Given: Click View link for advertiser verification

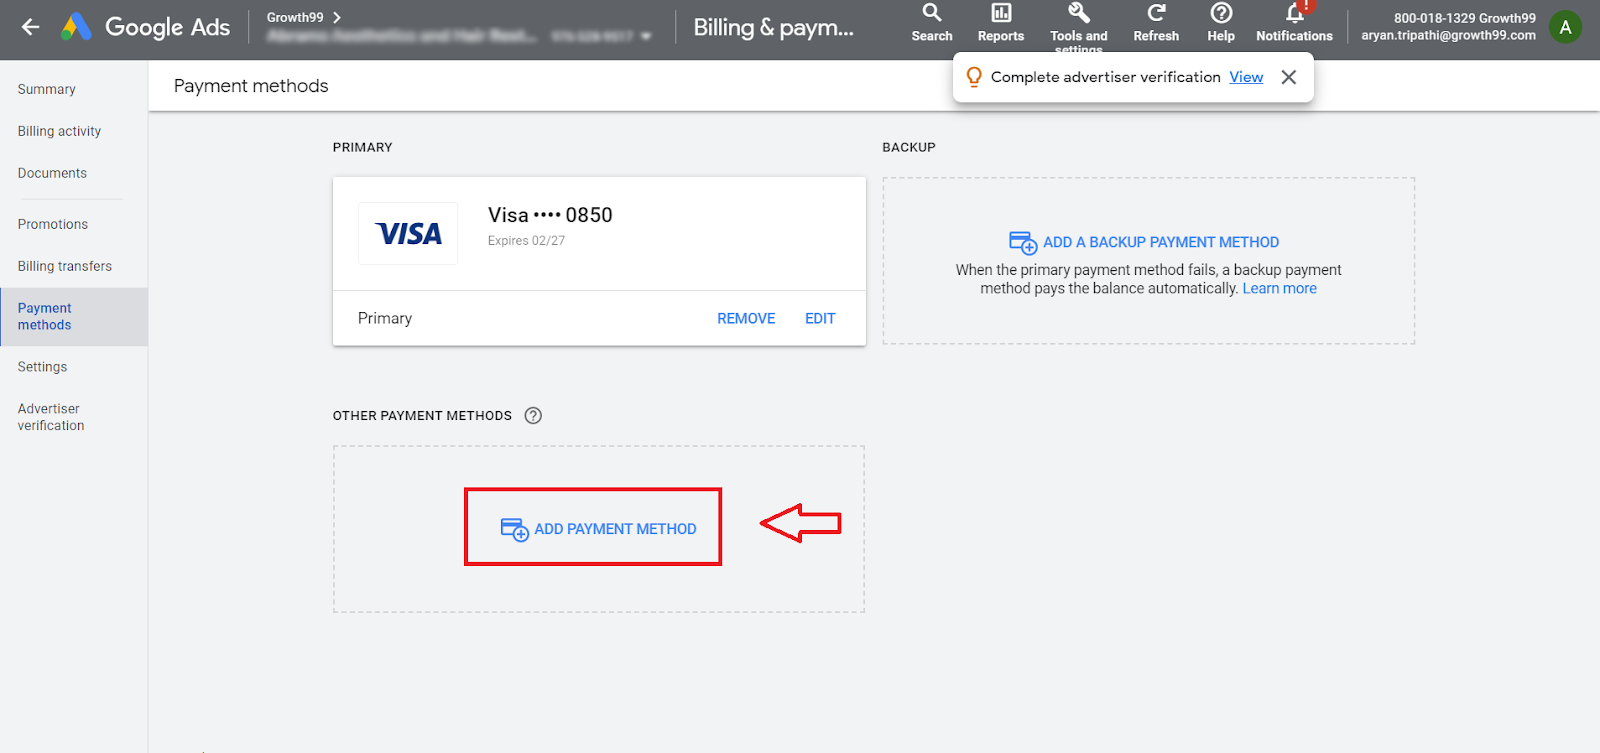Looking at the screenshot, I should (1246, 77).
